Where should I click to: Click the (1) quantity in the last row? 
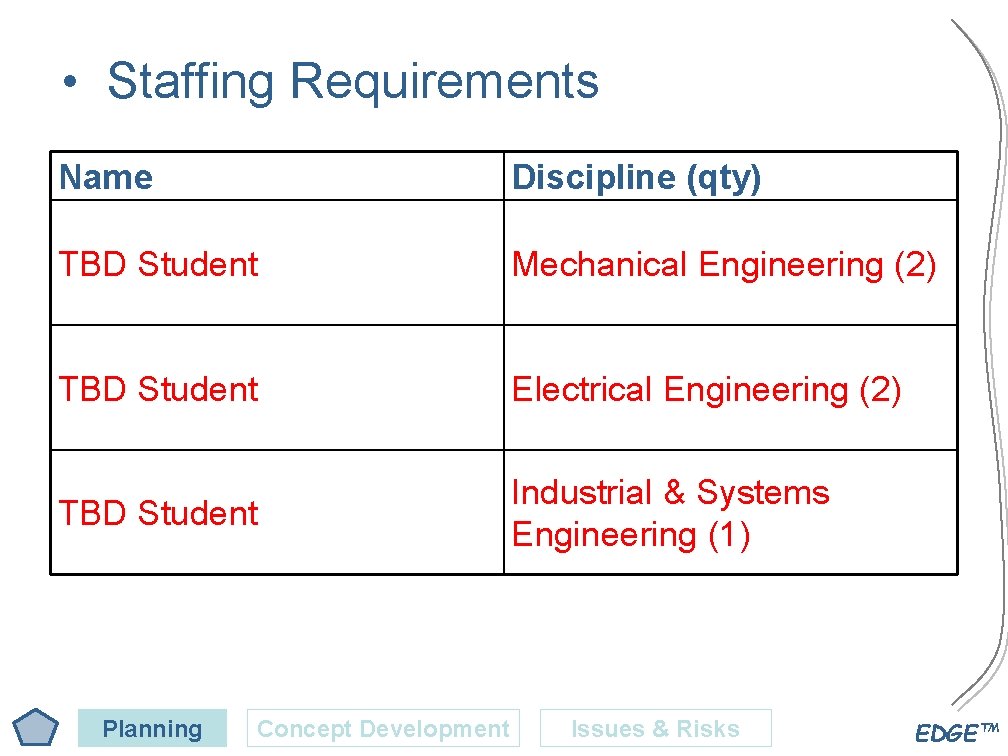(729, 536)
